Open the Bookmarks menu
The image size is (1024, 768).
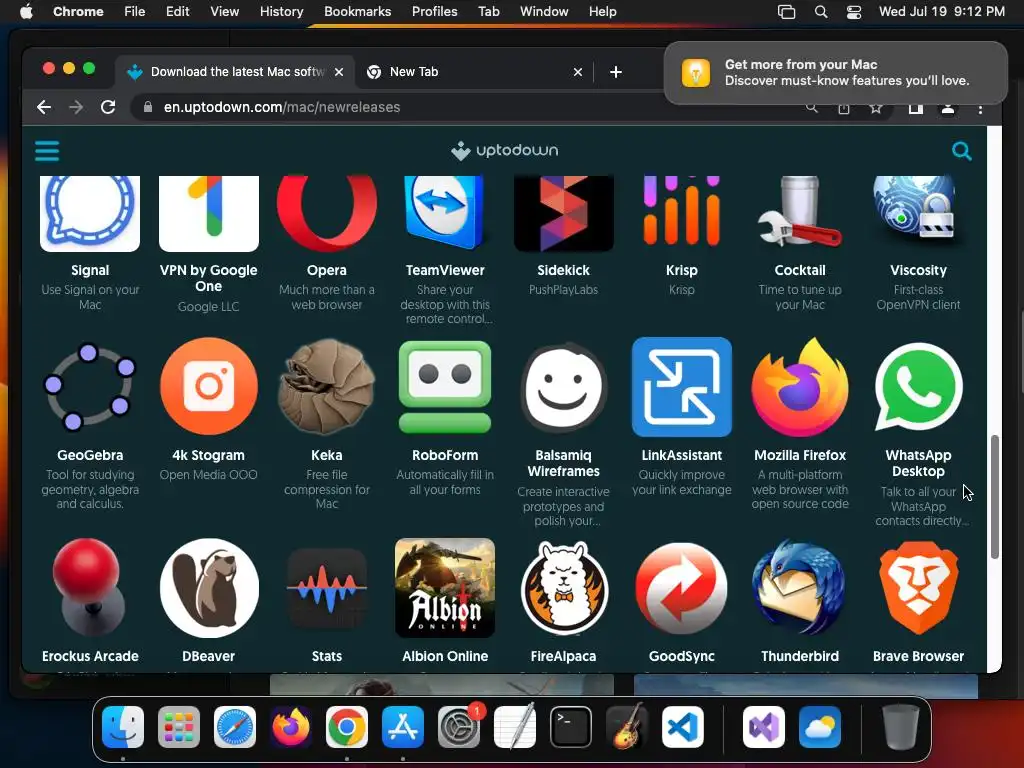pyautogui.click(x=358, y=12)
